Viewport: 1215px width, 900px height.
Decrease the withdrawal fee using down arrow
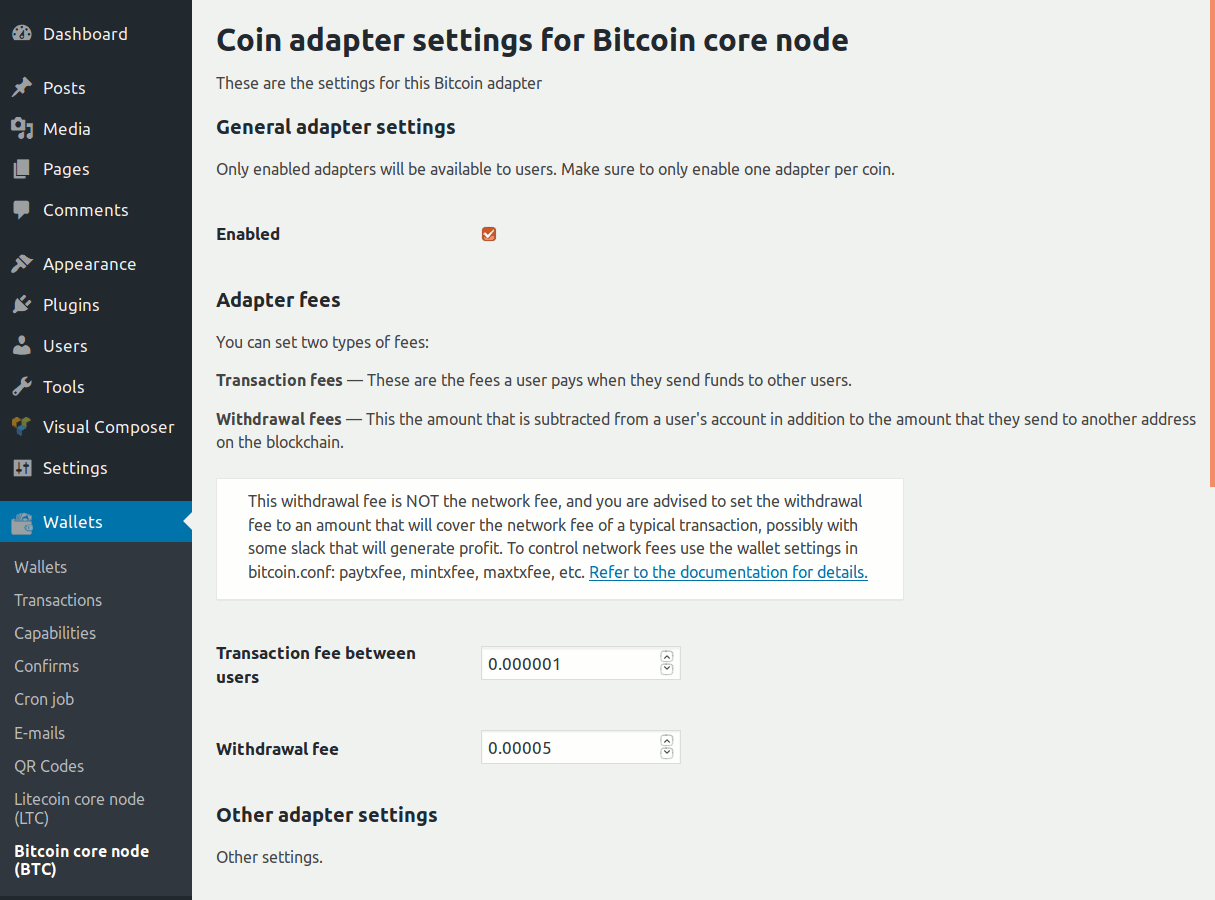coord(667,753)
